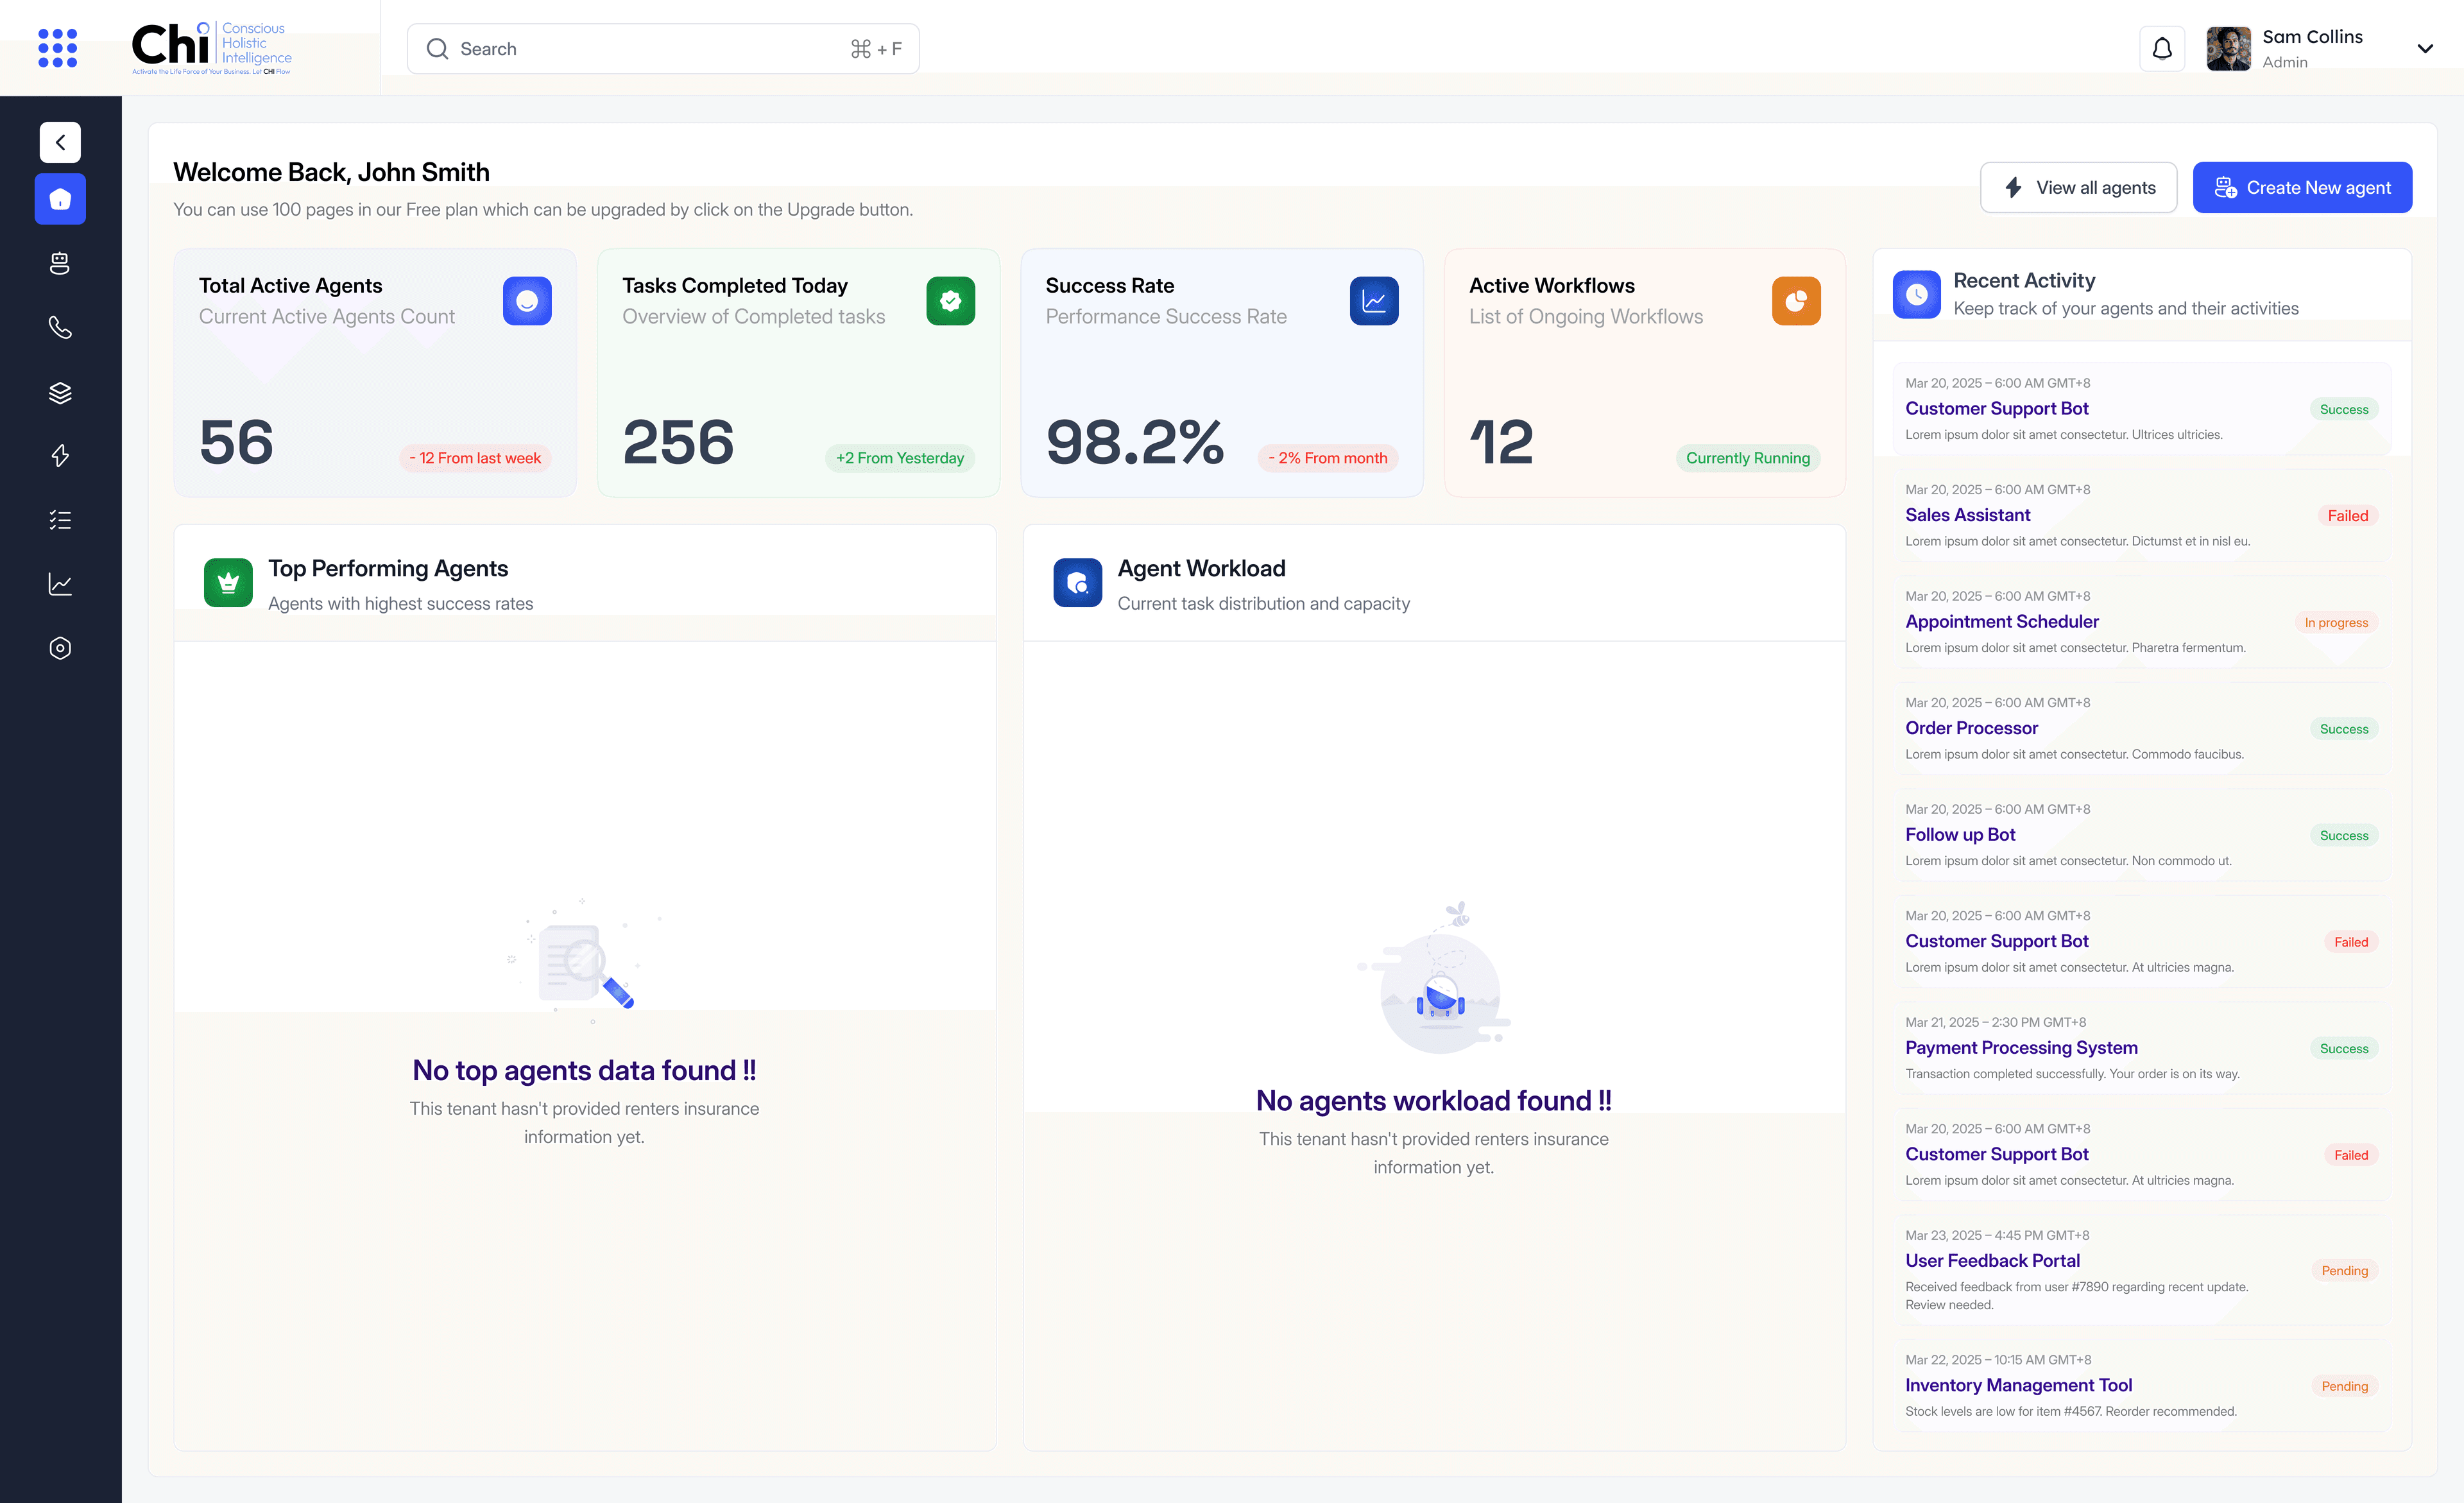Open the Sales Assistant activity entry
This screenshot has width=2464, height=1503.
pyautogui.click(x=1967, y=515)
